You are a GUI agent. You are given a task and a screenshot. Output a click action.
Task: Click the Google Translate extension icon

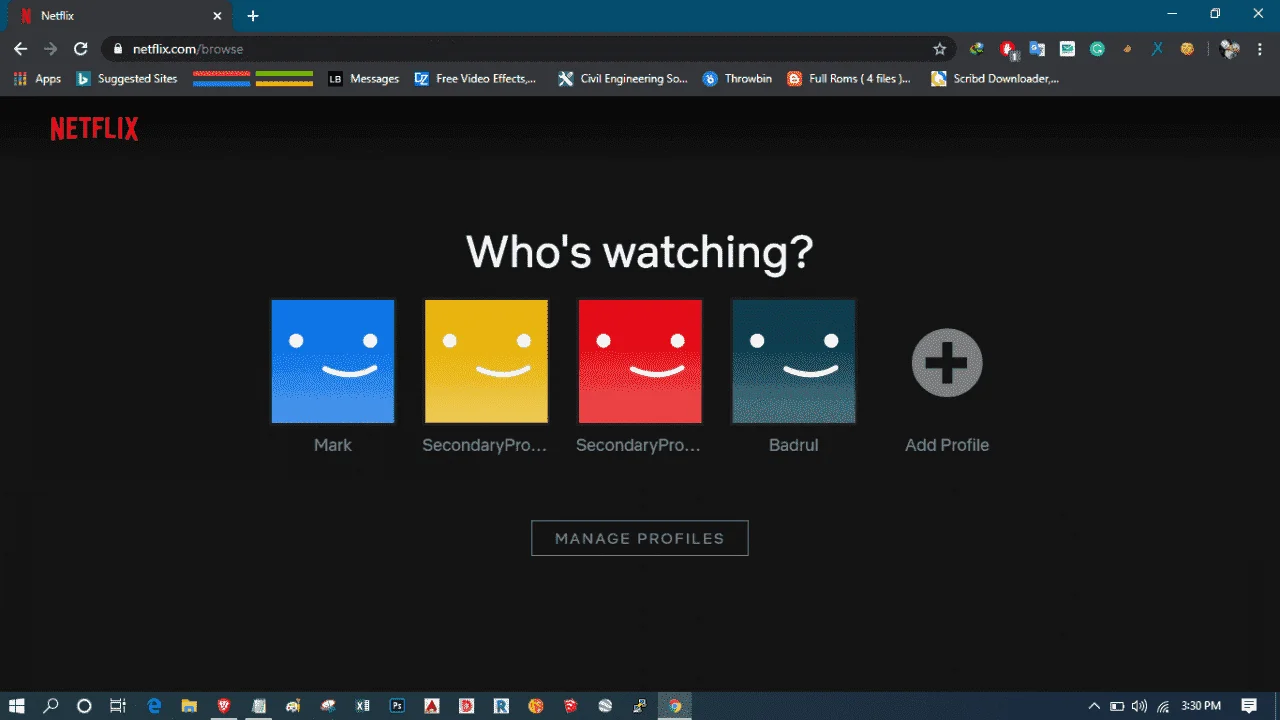coord(1037,49)
